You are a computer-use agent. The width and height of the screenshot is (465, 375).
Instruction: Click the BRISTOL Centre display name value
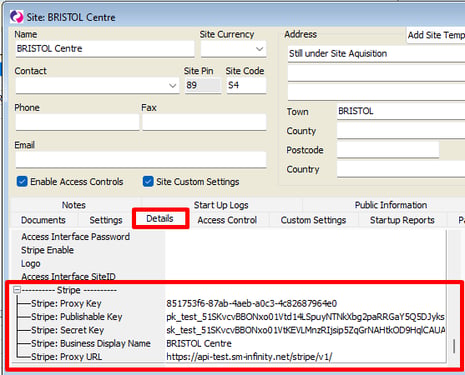click(199, 343)
